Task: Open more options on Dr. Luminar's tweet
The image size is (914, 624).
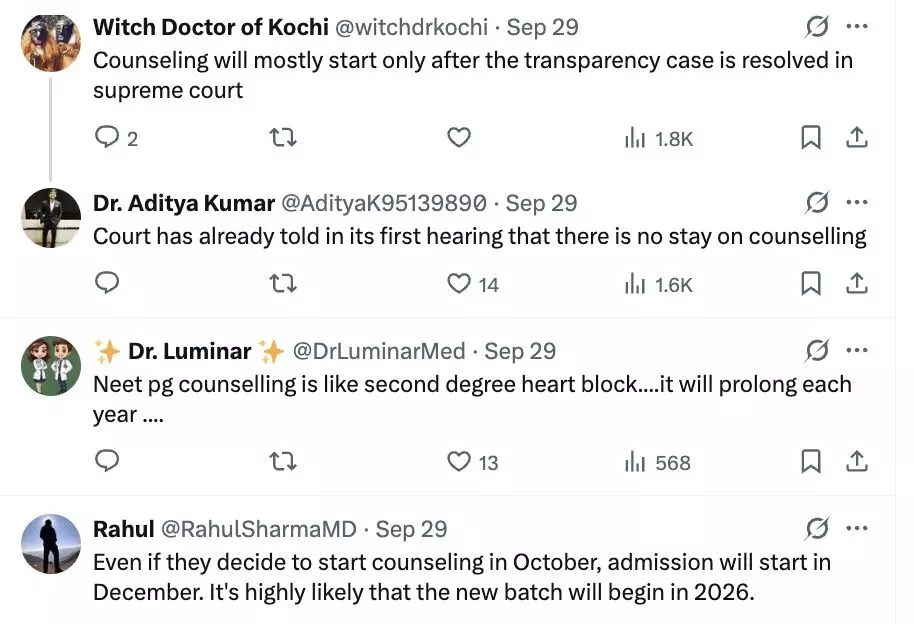Action: (857, 350)
